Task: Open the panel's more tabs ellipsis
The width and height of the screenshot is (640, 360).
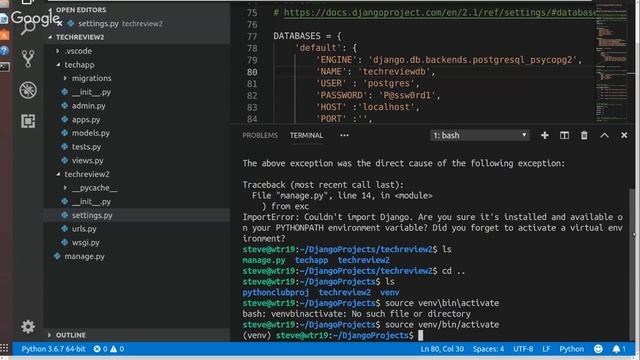Action: 344,135
